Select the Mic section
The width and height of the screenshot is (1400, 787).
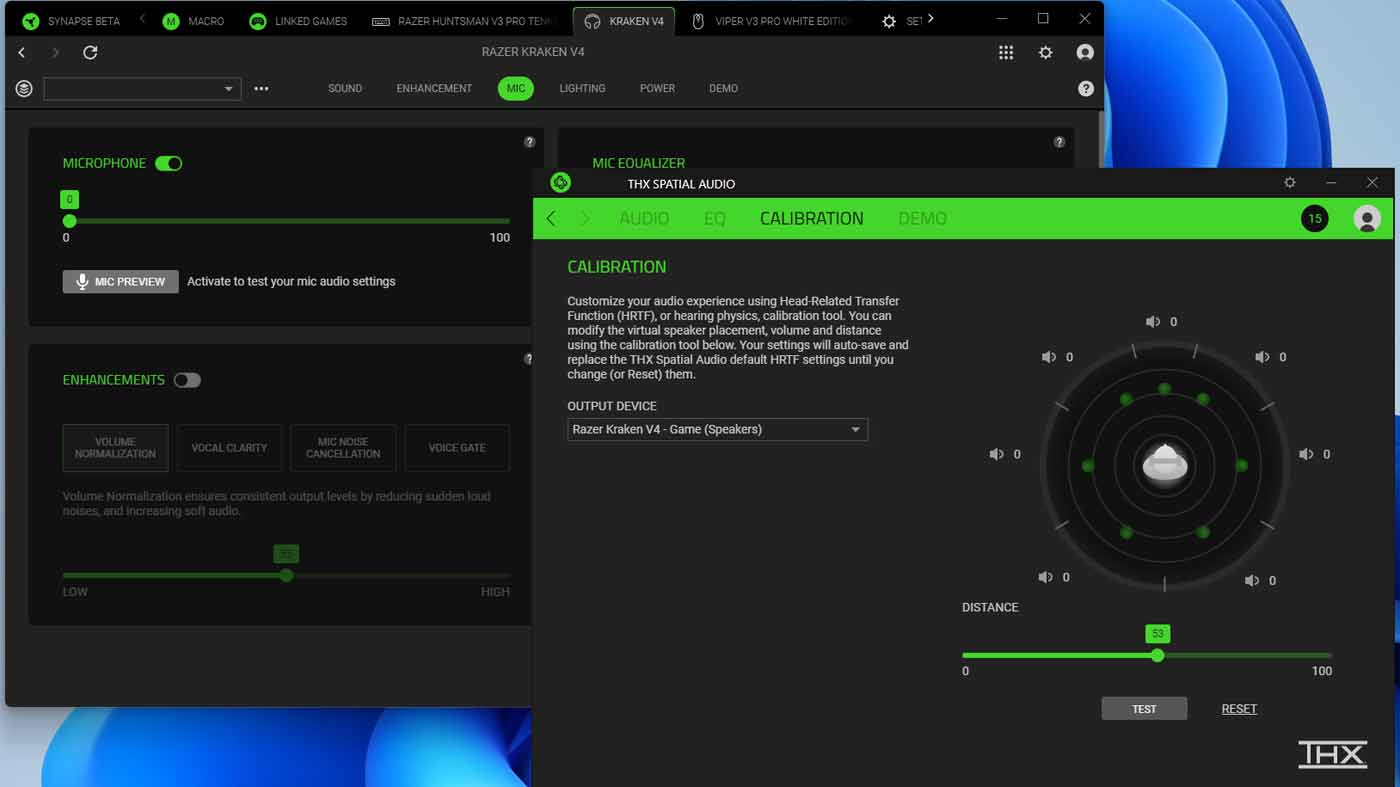[x=516, y=88]
